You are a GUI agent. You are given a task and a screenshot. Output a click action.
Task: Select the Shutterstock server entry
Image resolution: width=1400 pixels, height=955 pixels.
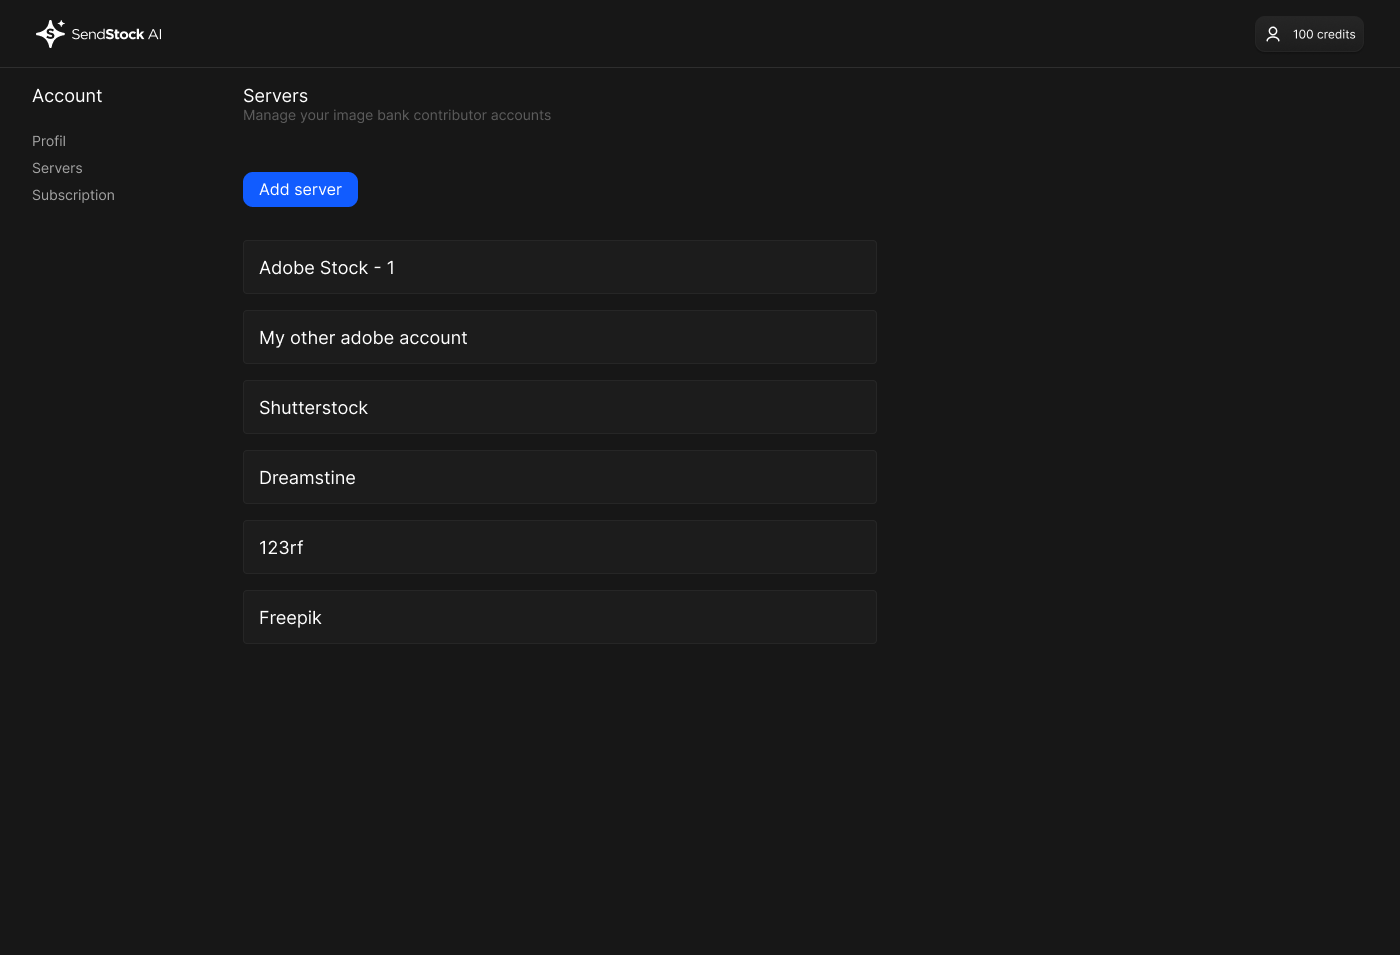[560, 407]
